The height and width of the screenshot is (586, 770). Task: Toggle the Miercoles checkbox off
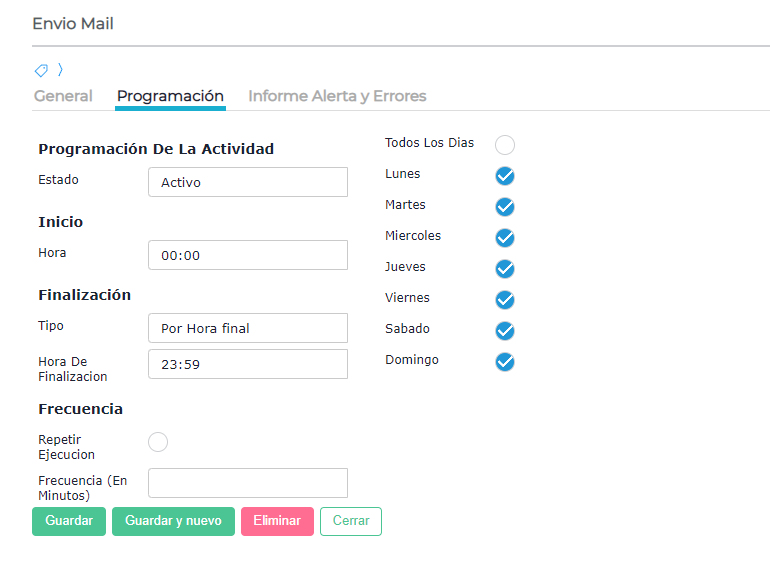505,238
